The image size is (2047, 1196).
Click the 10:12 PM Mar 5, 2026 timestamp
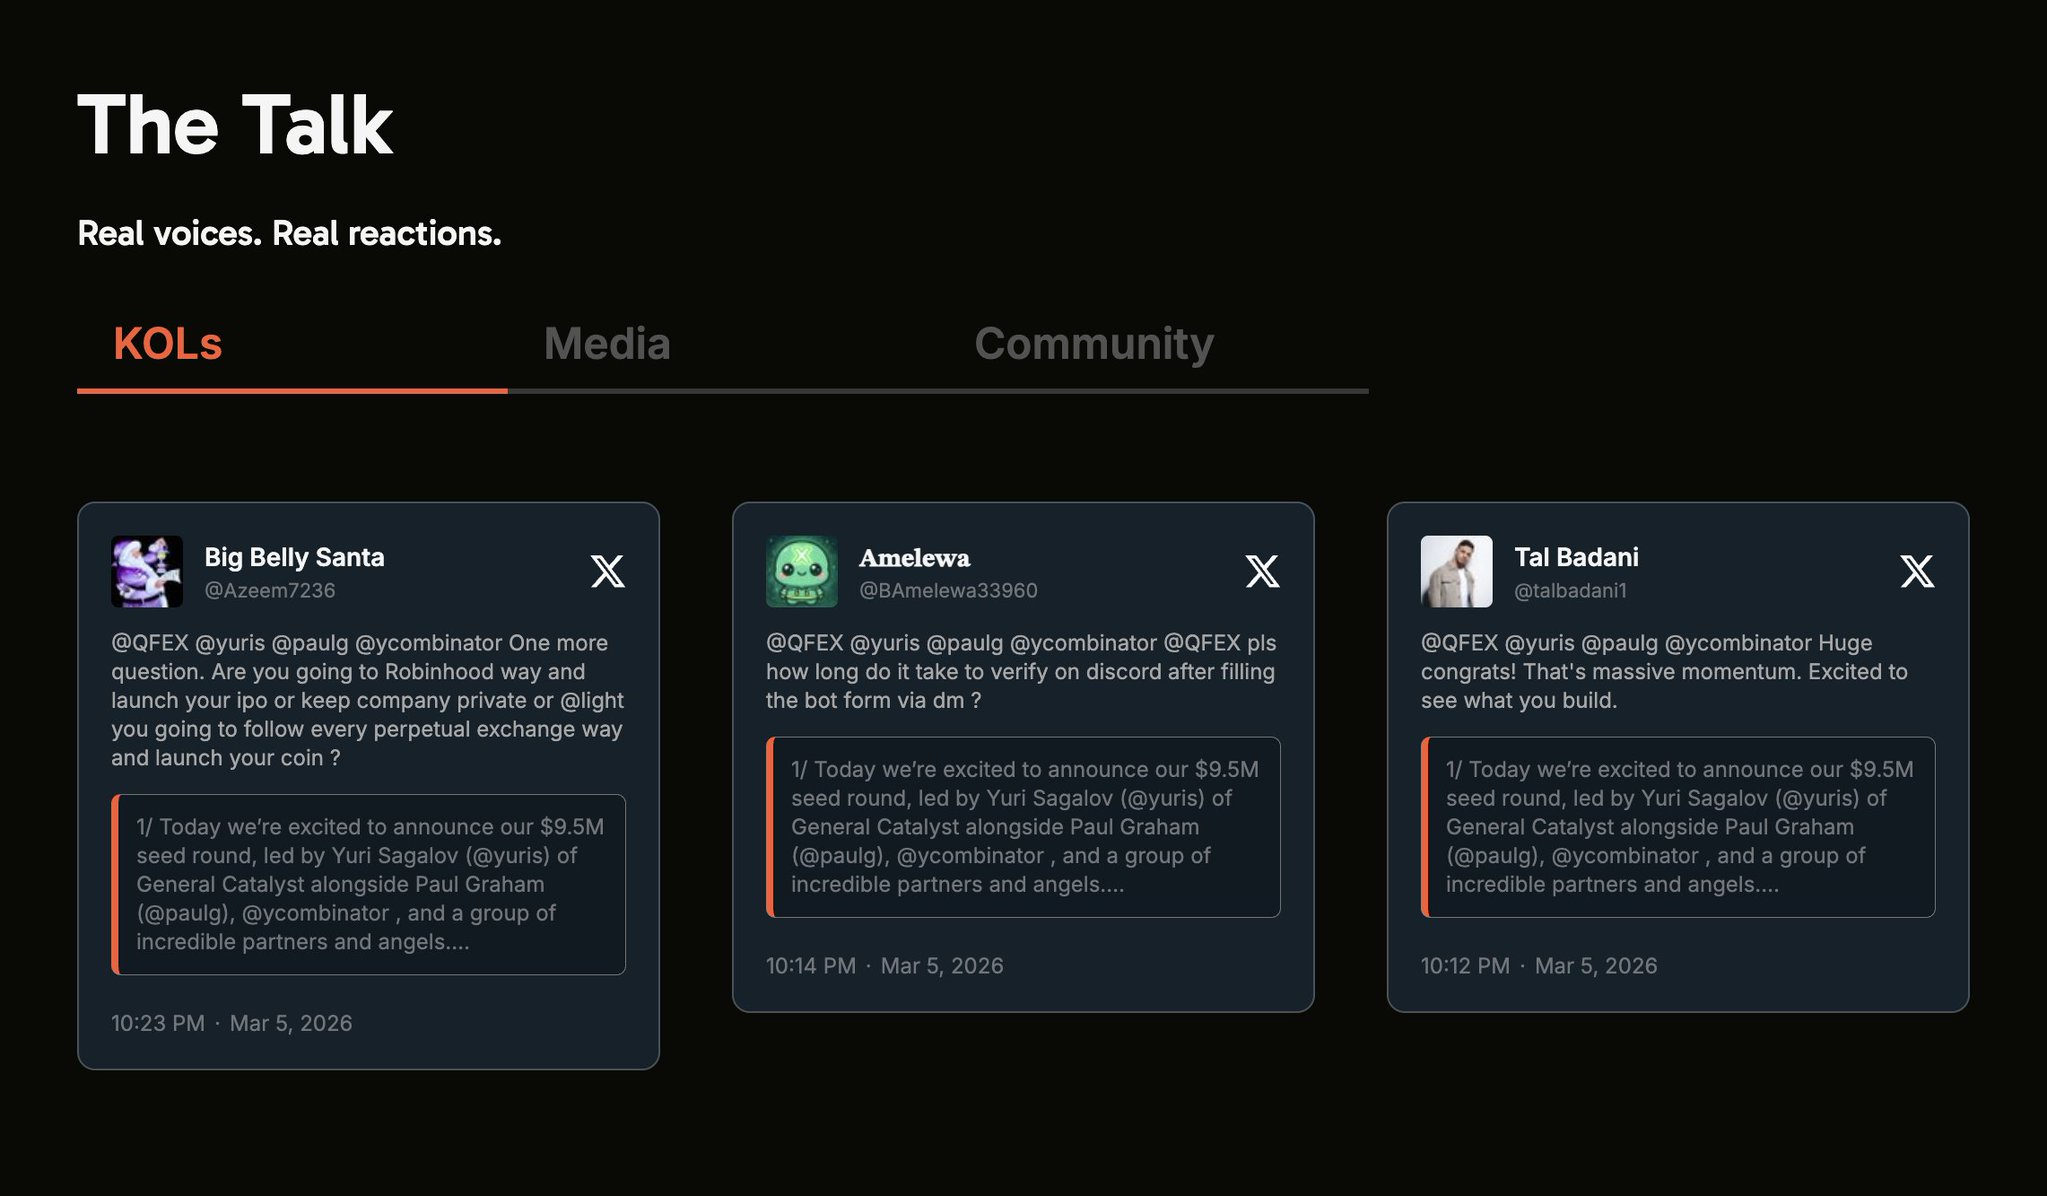[x=1539, y=966]
